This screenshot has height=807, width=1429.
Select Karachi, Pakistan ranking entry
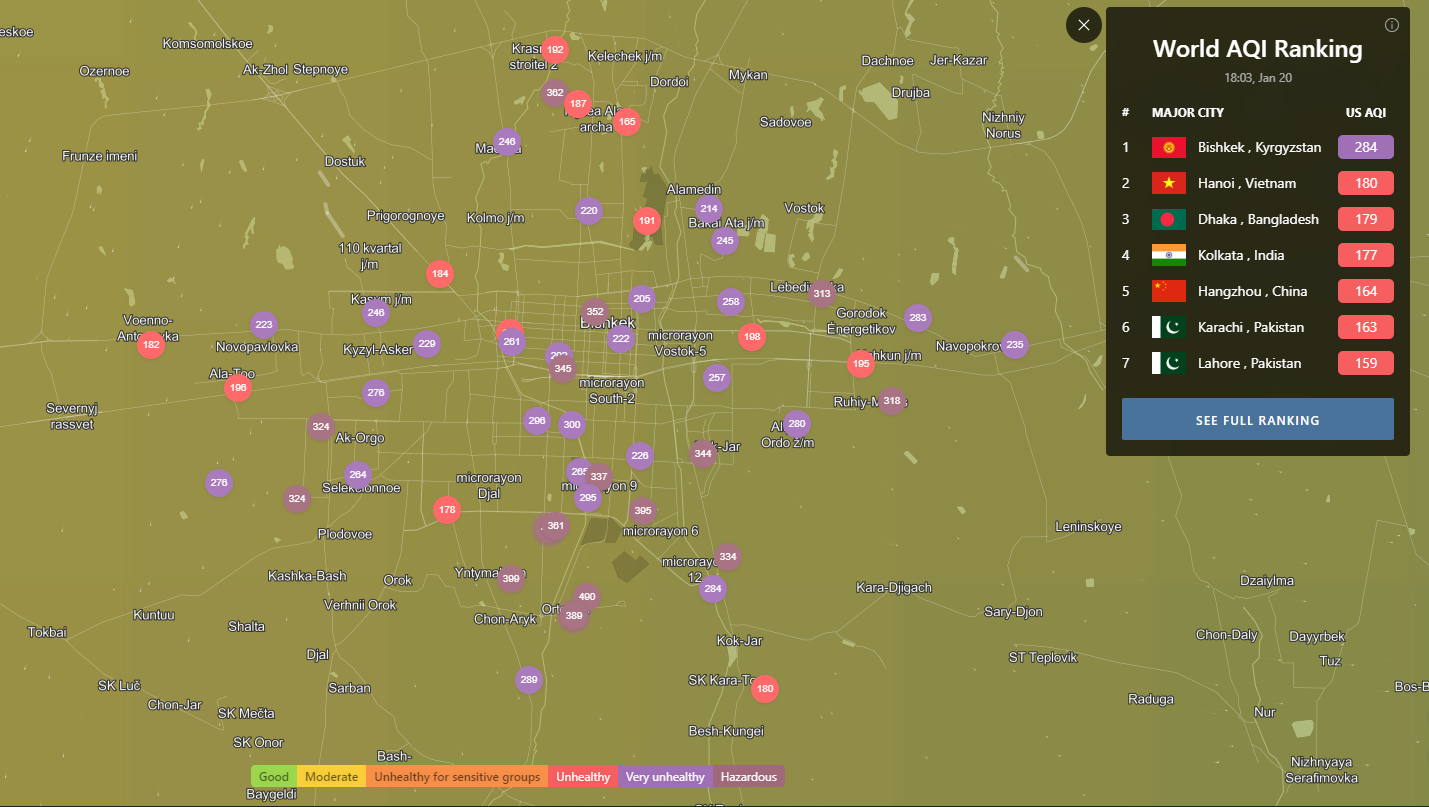1250,328
